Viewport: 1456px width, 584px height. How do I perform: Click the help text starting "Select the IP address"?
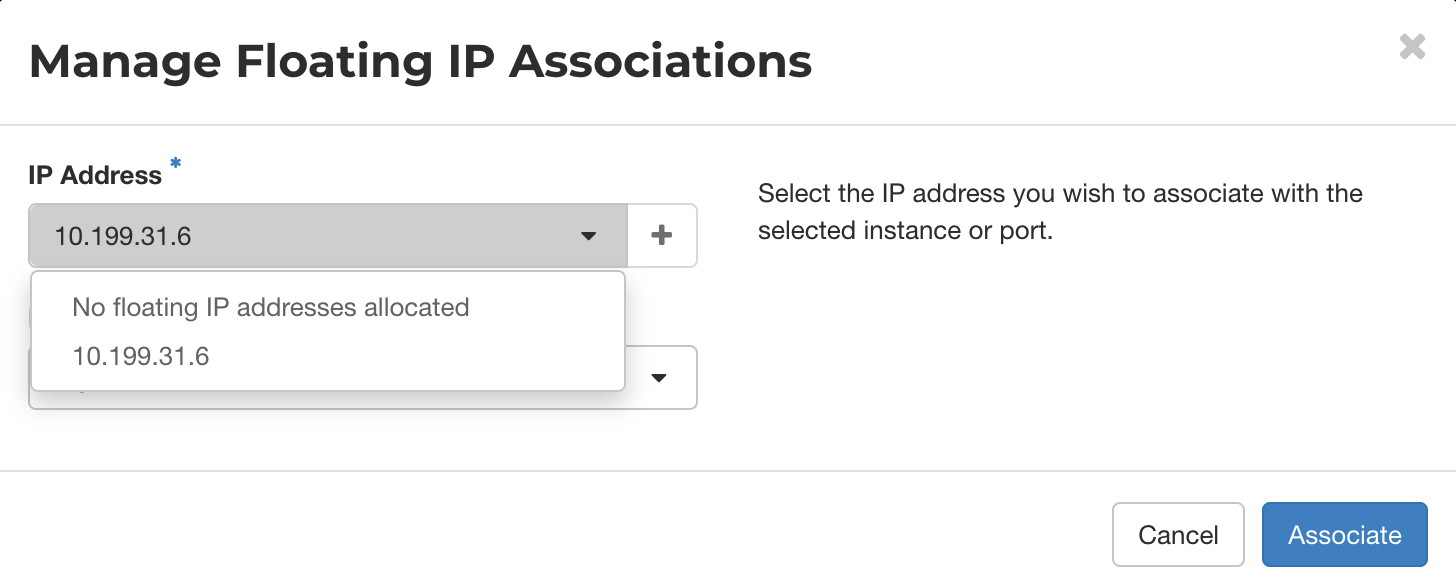1060,193
